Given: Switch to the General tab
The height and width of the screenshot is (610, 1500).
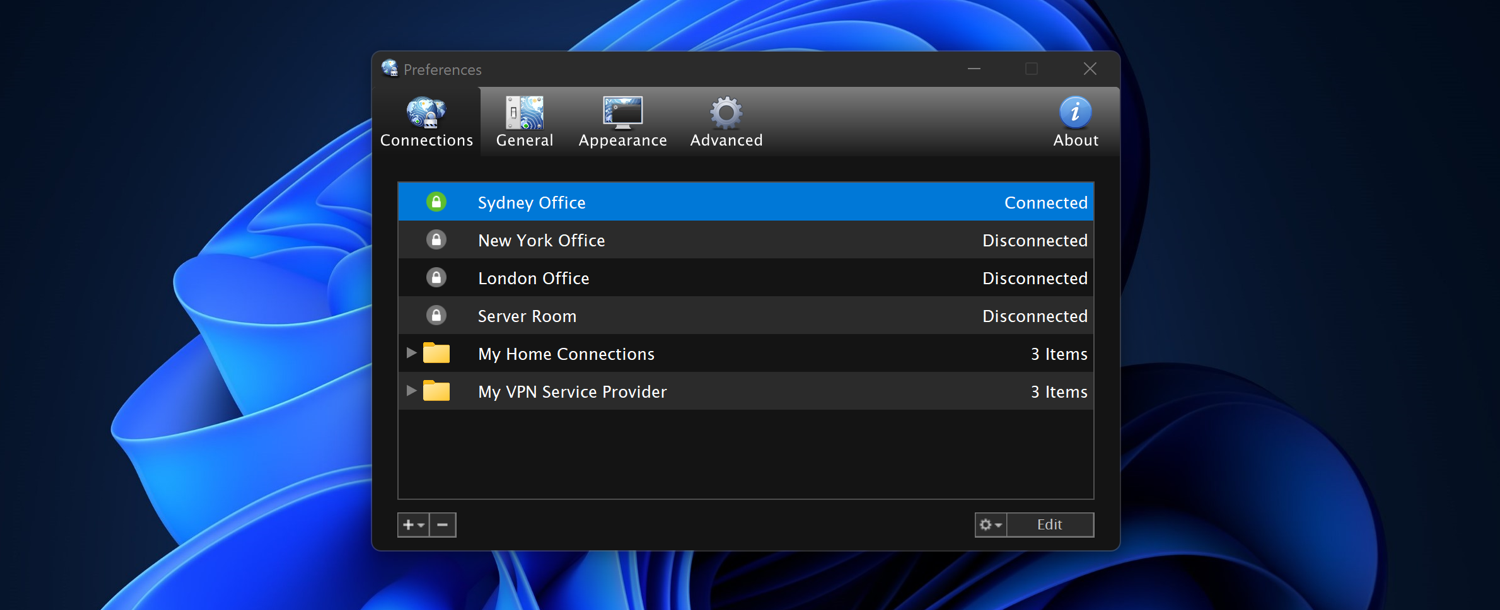Looking at the screenshot, I should [x=524, y=122].
